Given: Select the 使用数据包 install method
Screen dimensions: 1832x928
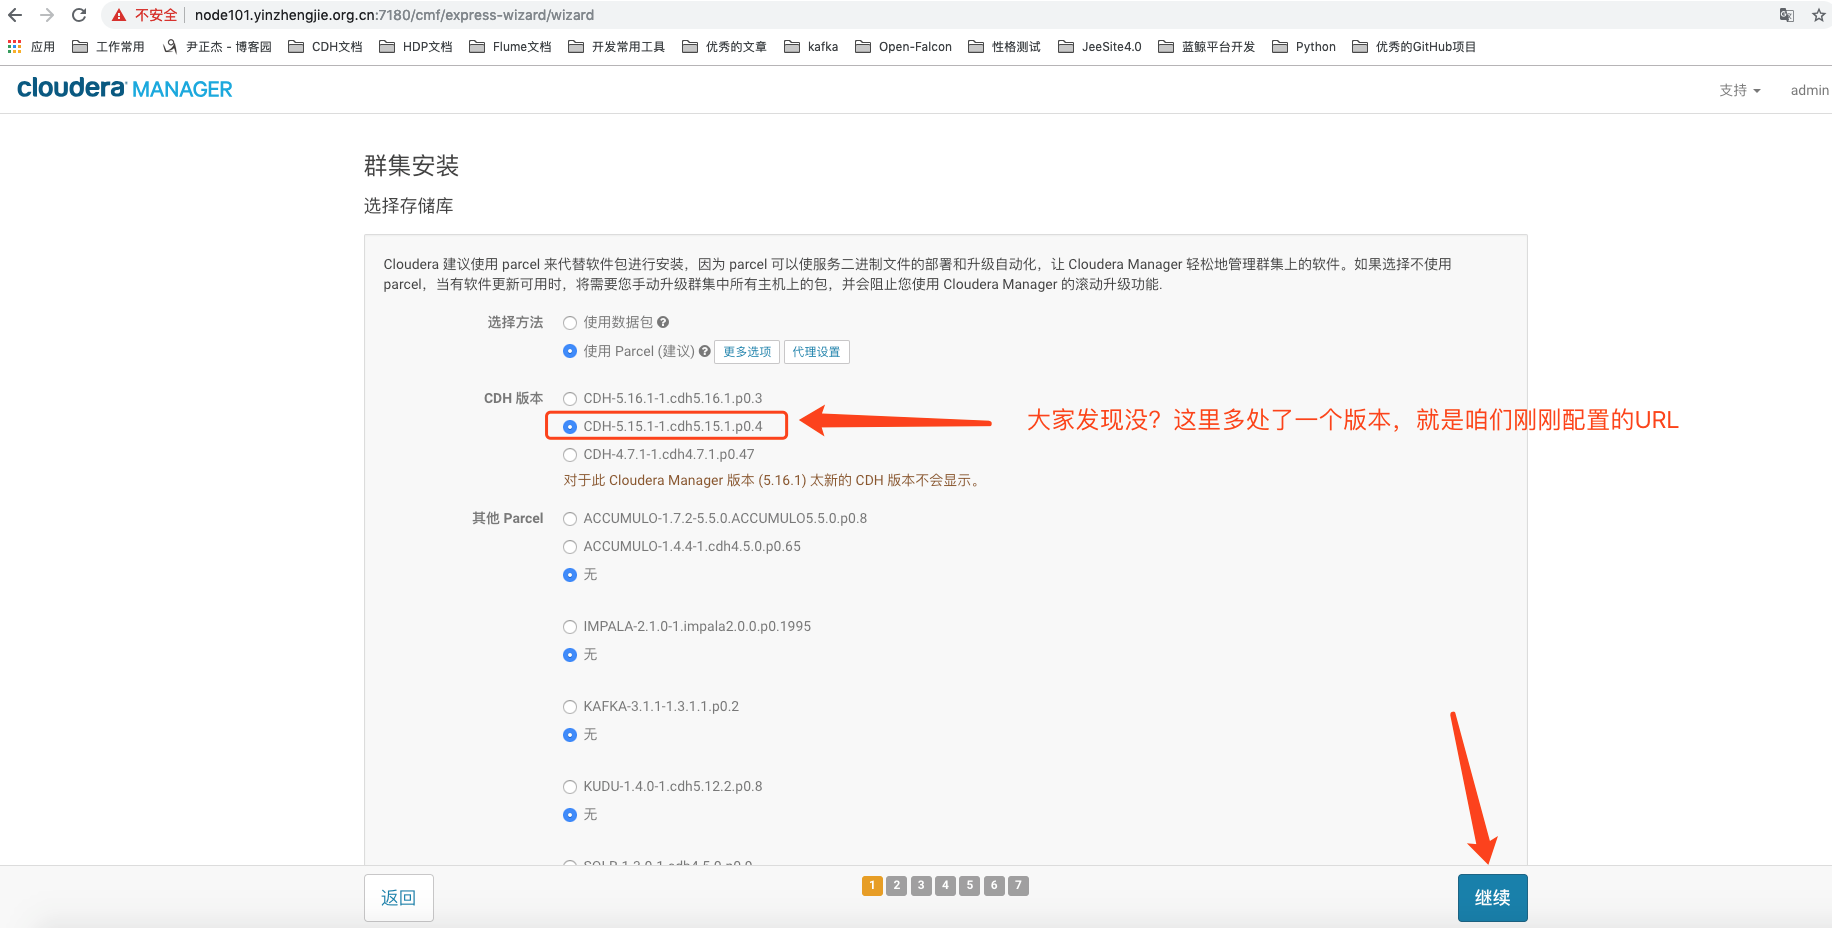Looking at the screenshot, I should [x=570, y=323].
